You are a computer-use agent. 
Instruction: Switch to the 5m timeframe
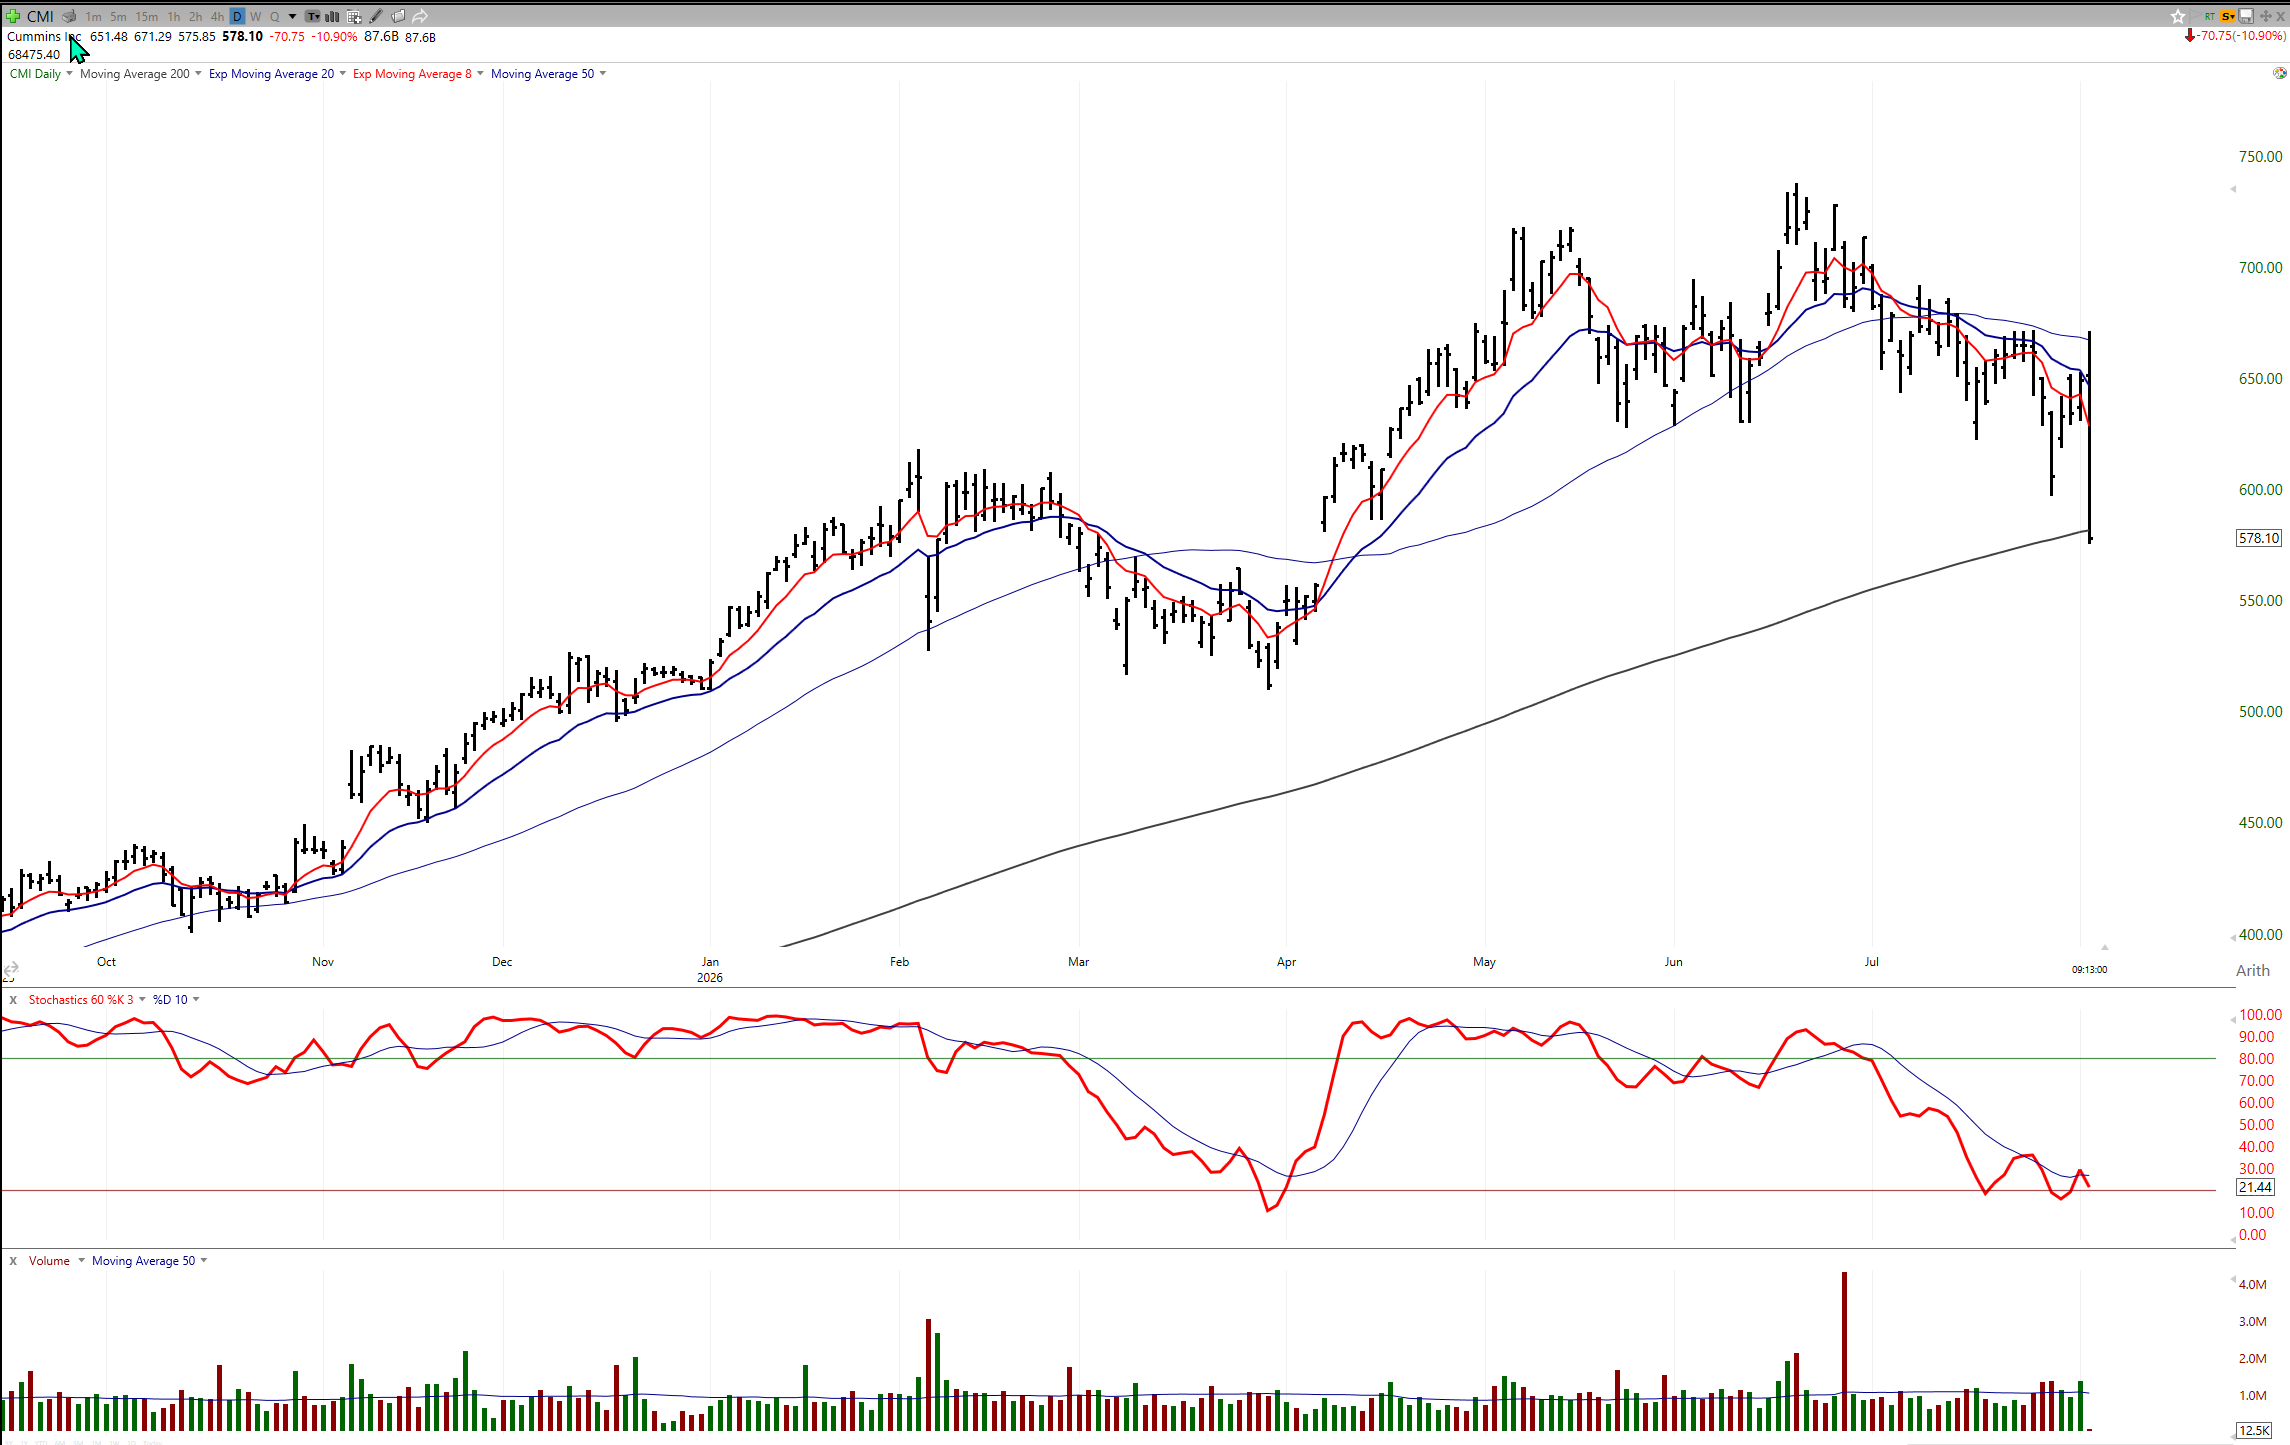pos(118,16)
